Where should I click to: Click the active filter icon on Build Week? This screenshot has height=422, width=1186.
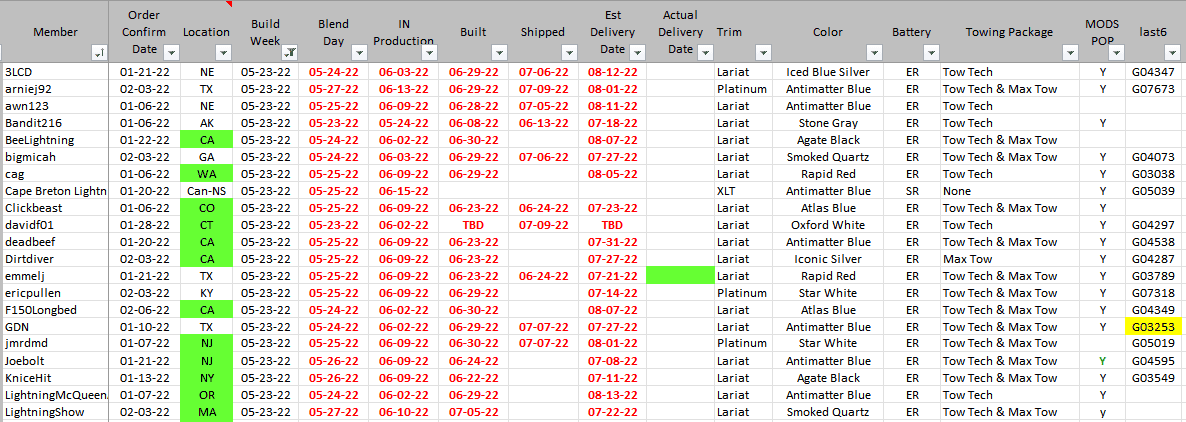289,52
